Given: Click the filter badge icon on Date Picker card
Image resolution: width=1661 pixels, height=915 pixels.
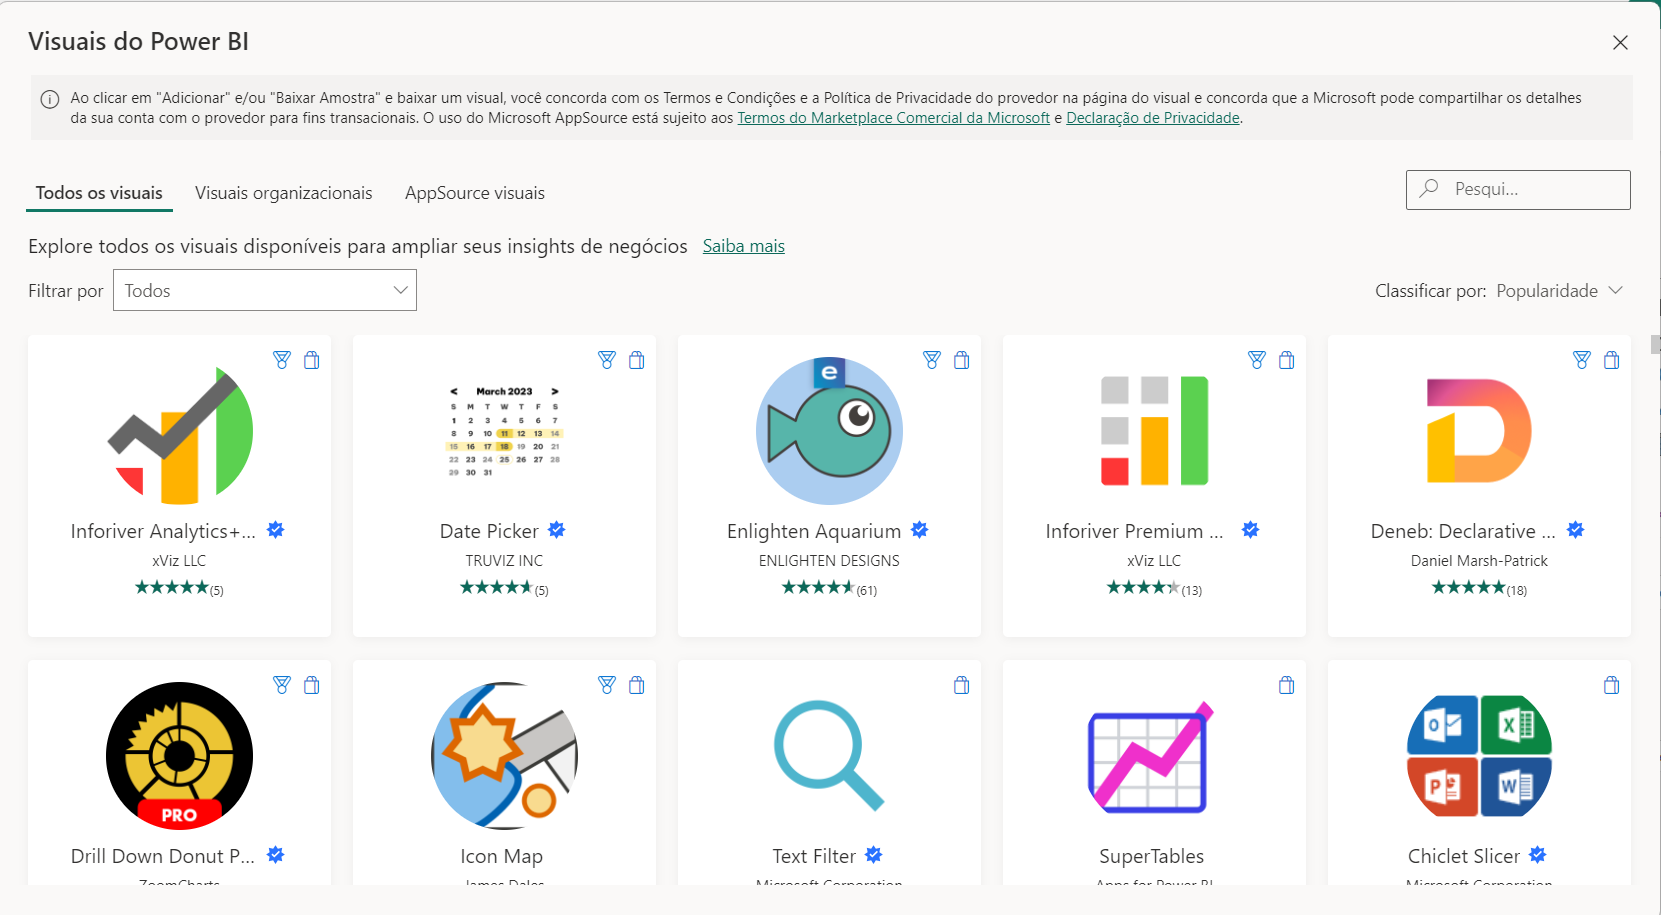Looking at the screenshot, I should click(607, 360).
